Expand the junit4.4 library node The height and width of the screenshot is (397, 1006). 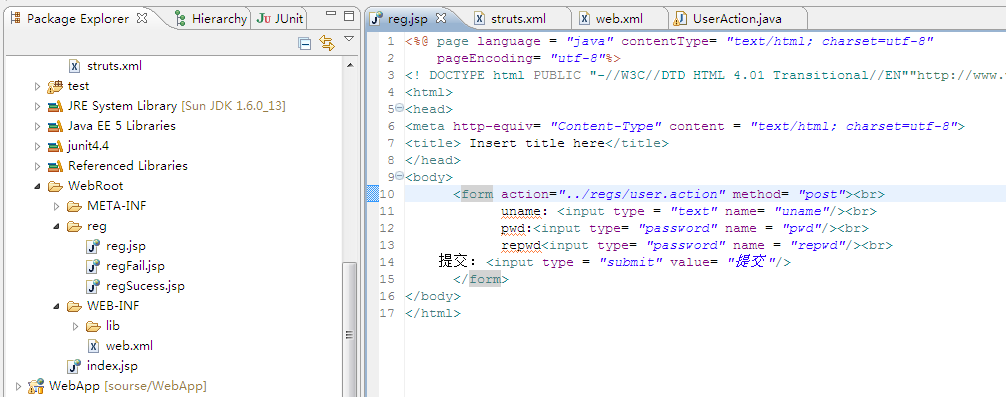tap(37, 146)
